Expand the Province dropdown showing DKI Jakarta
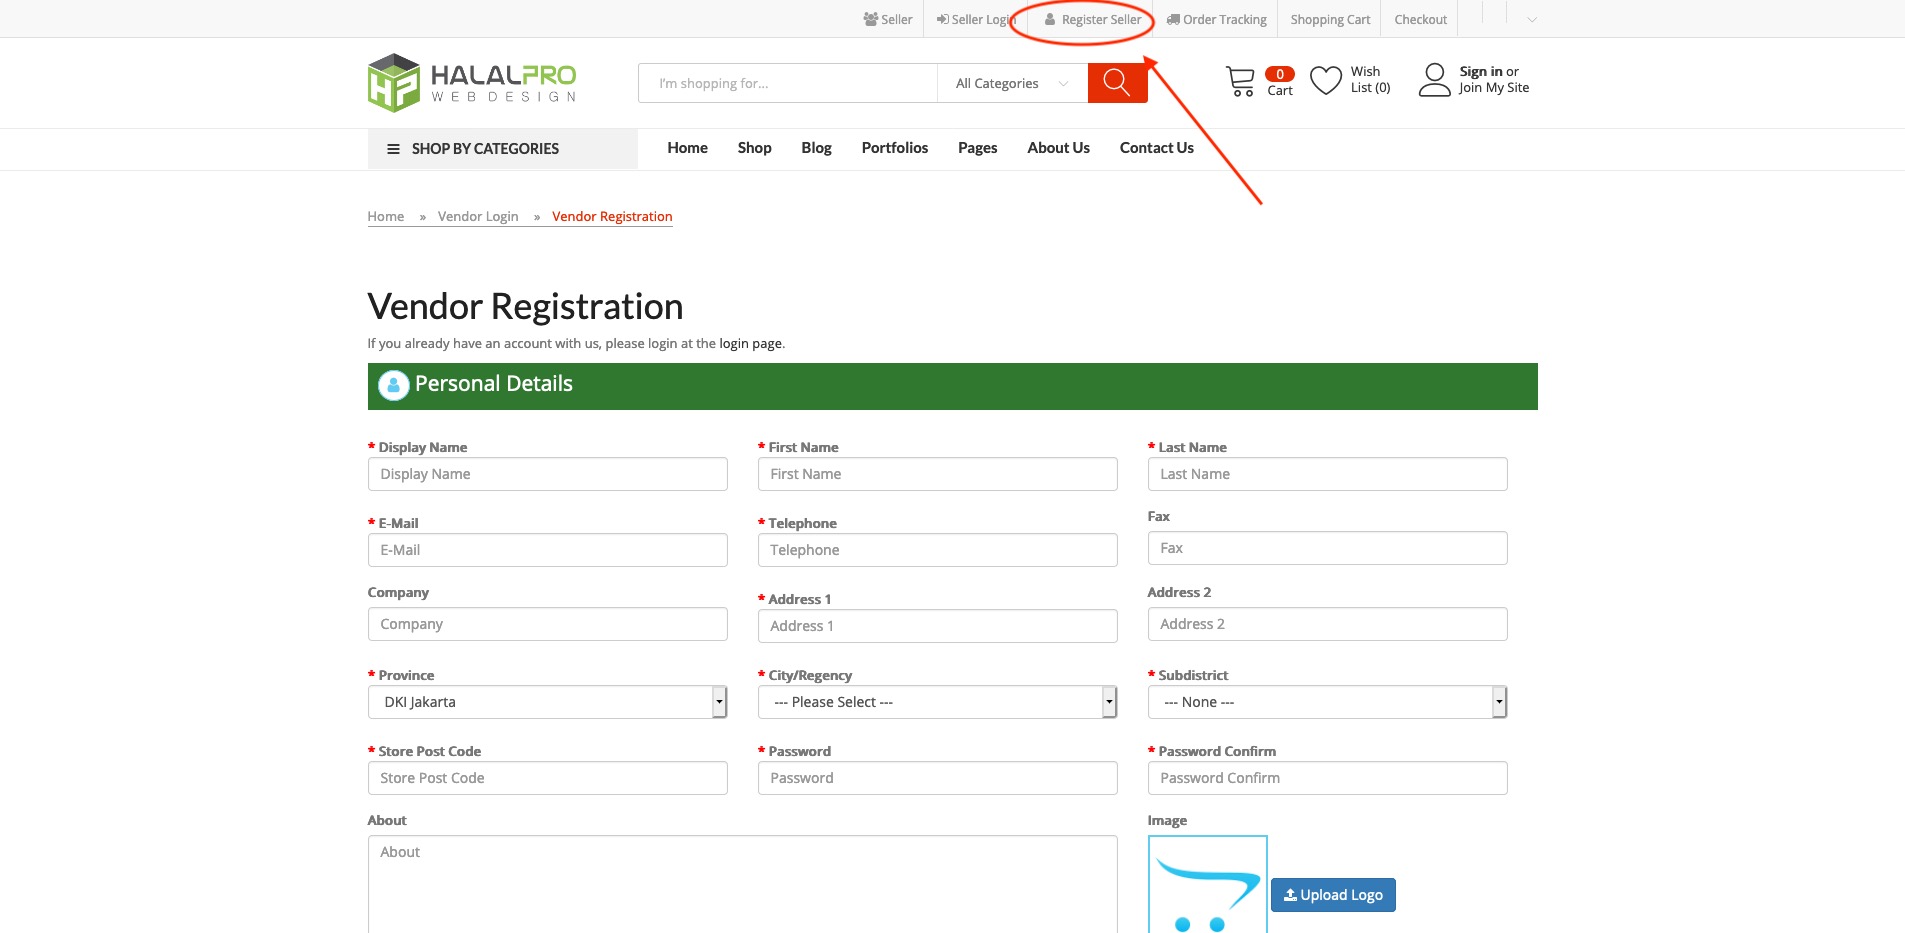The image size is (1905, 933). tap(546, 702)
